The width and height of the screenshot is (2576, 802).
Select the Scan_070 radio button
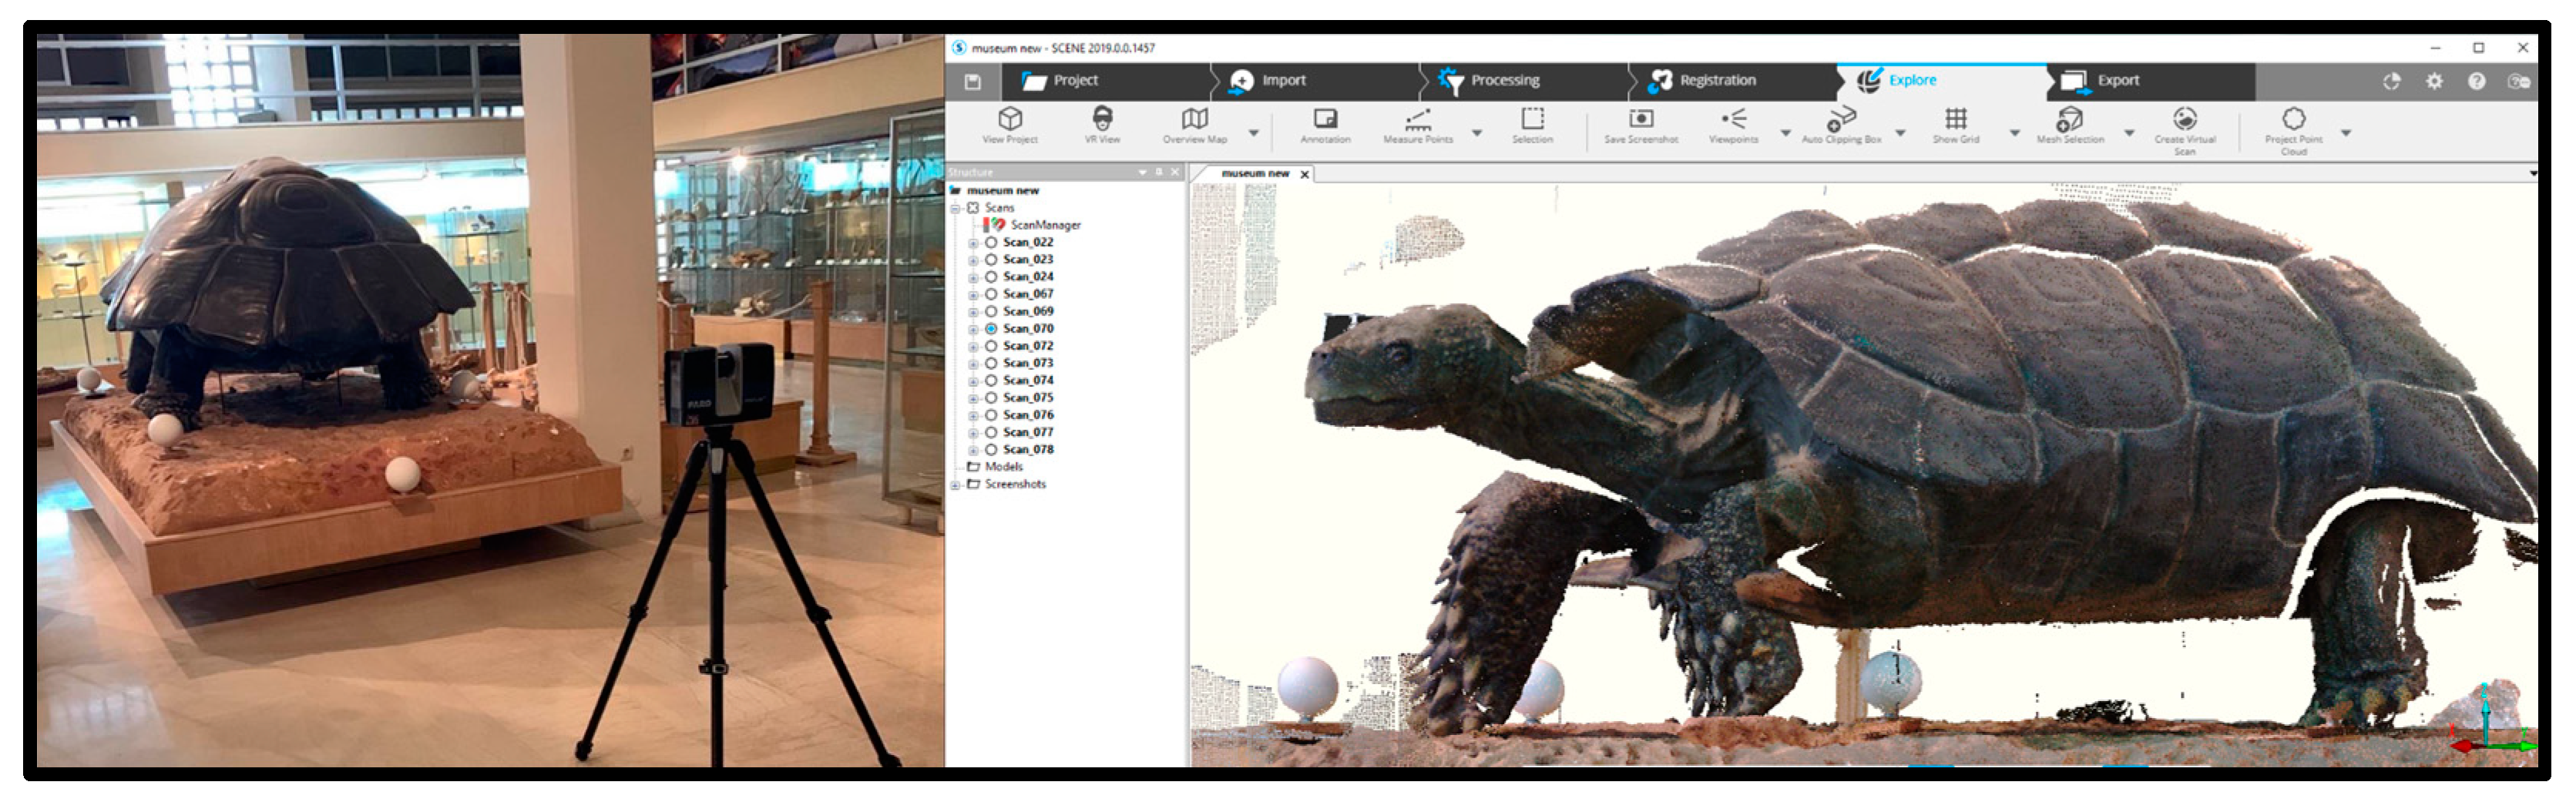tap(991, 329)
